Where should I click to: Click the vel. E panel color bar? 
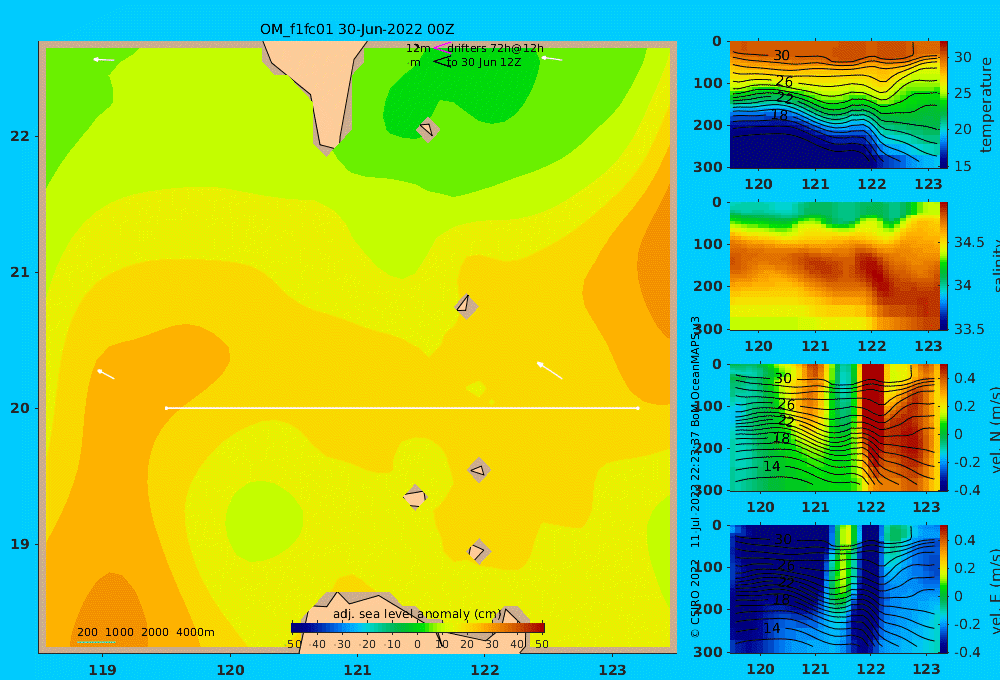point(943,589)
